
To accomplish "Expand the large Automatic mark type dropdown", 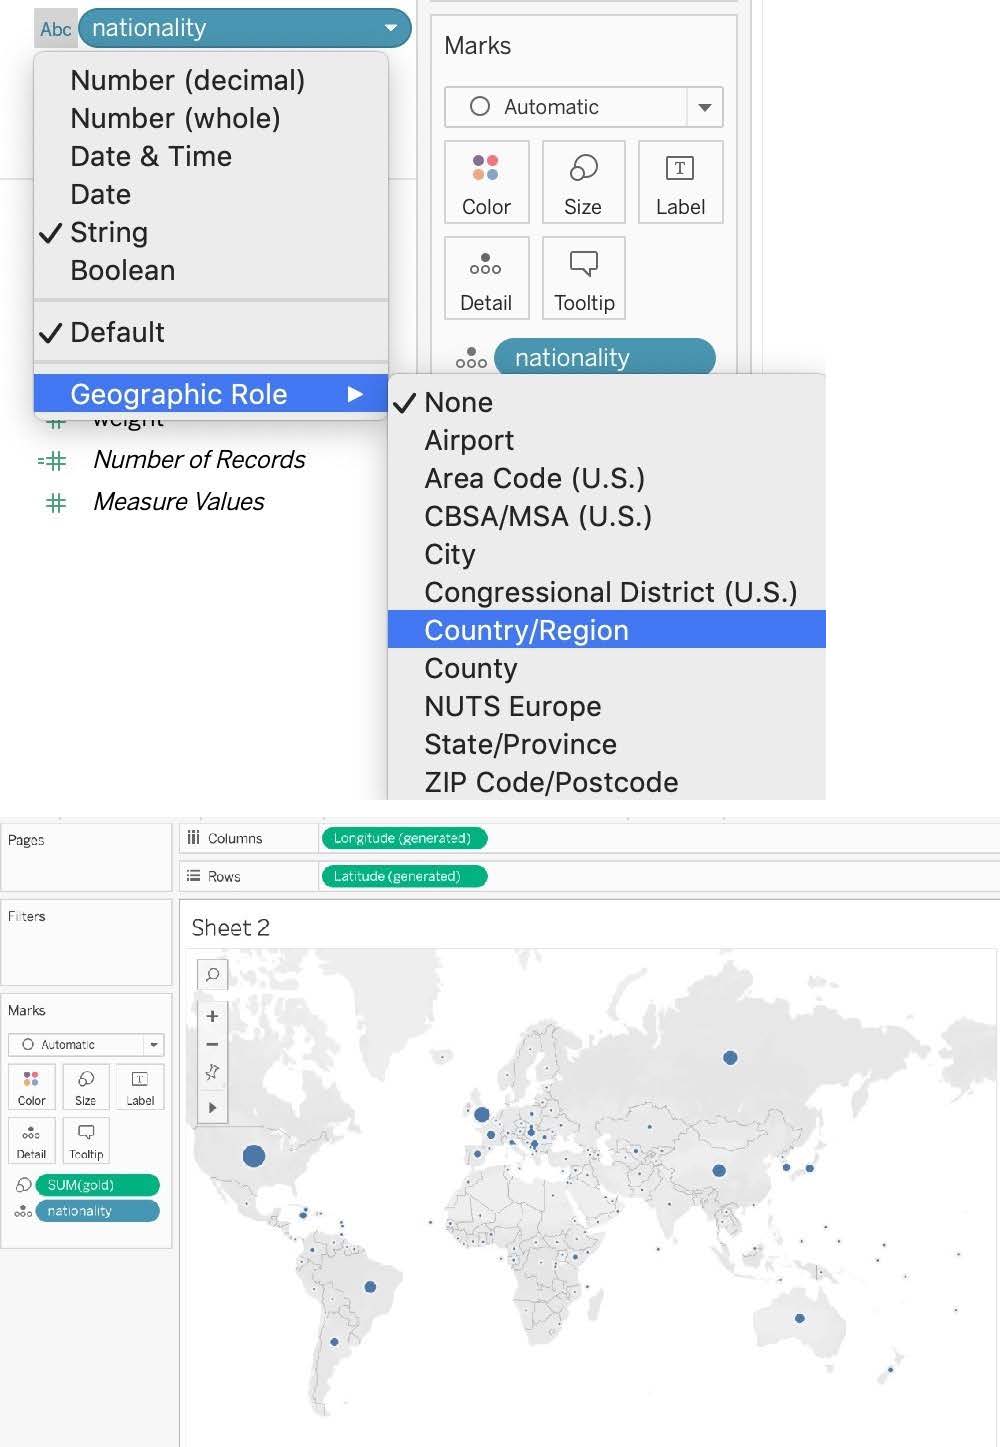I will coord(704,107).
